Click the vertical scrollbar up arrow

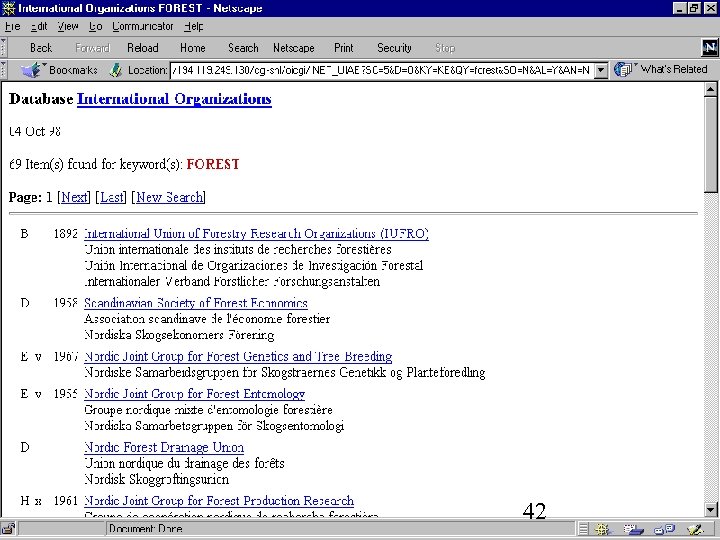pyautogui.click(x=710, y=89)
